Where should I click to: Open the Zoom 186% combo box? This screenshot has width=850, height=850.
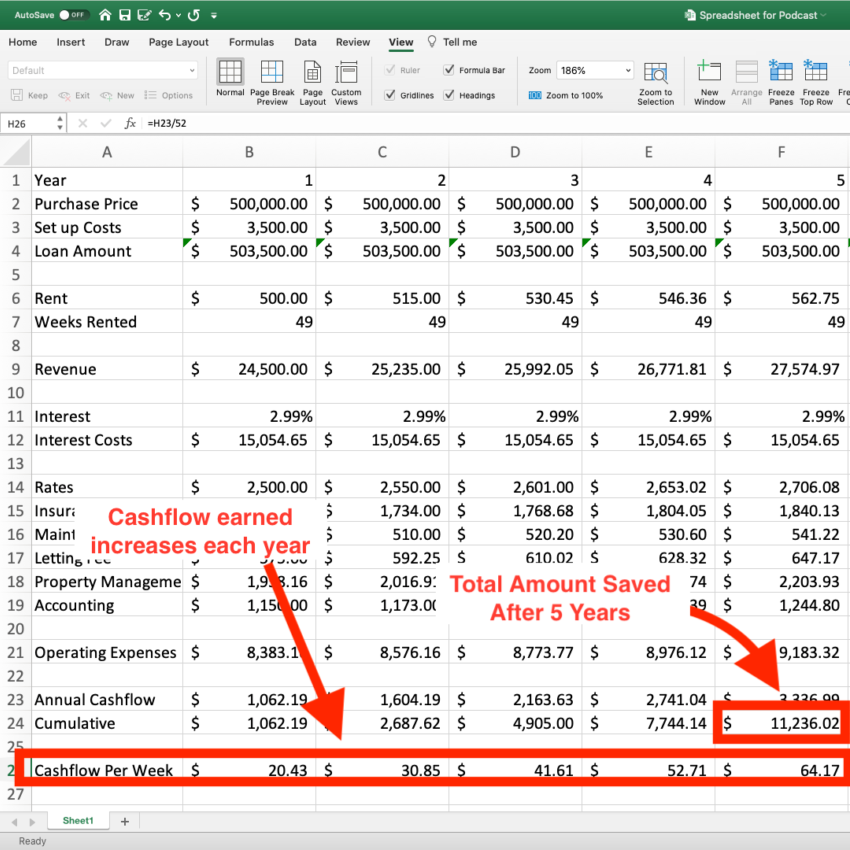pyautogui.click(x=595, y=70)
